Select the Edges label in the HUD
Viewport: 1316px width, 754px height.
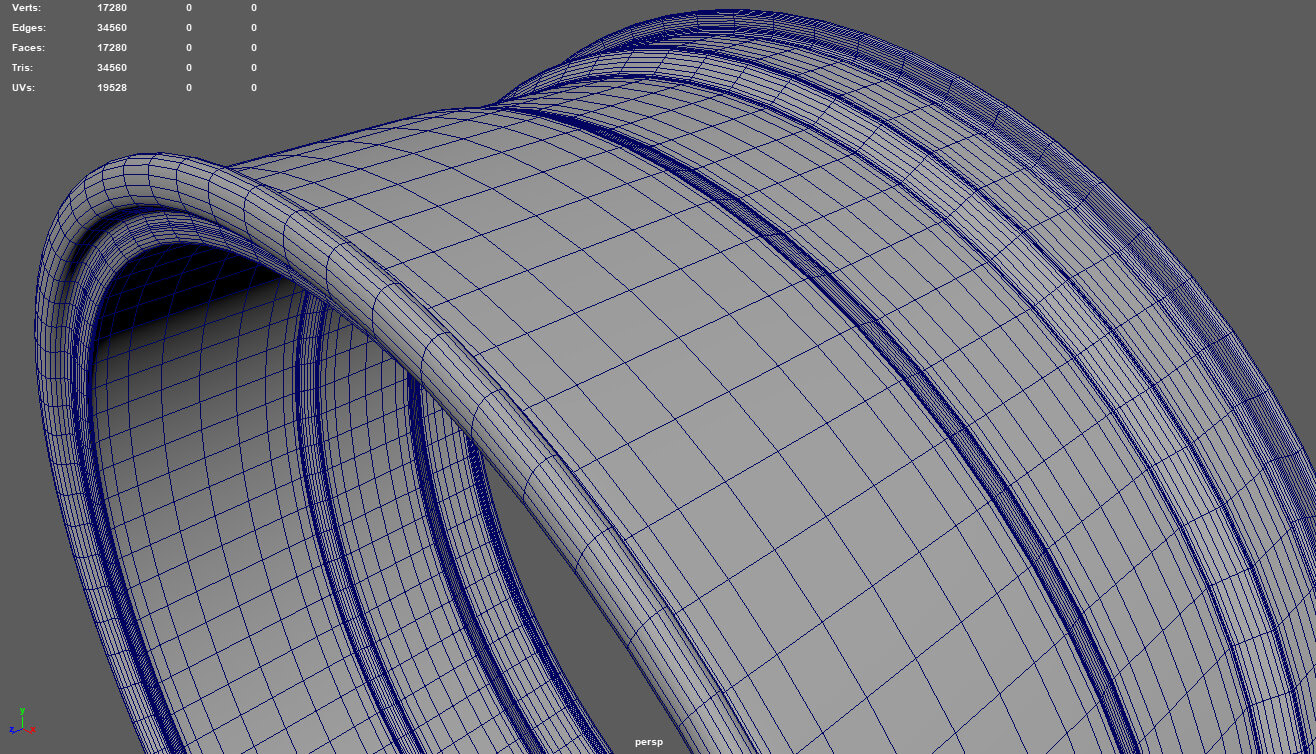[x=28, y=28]
